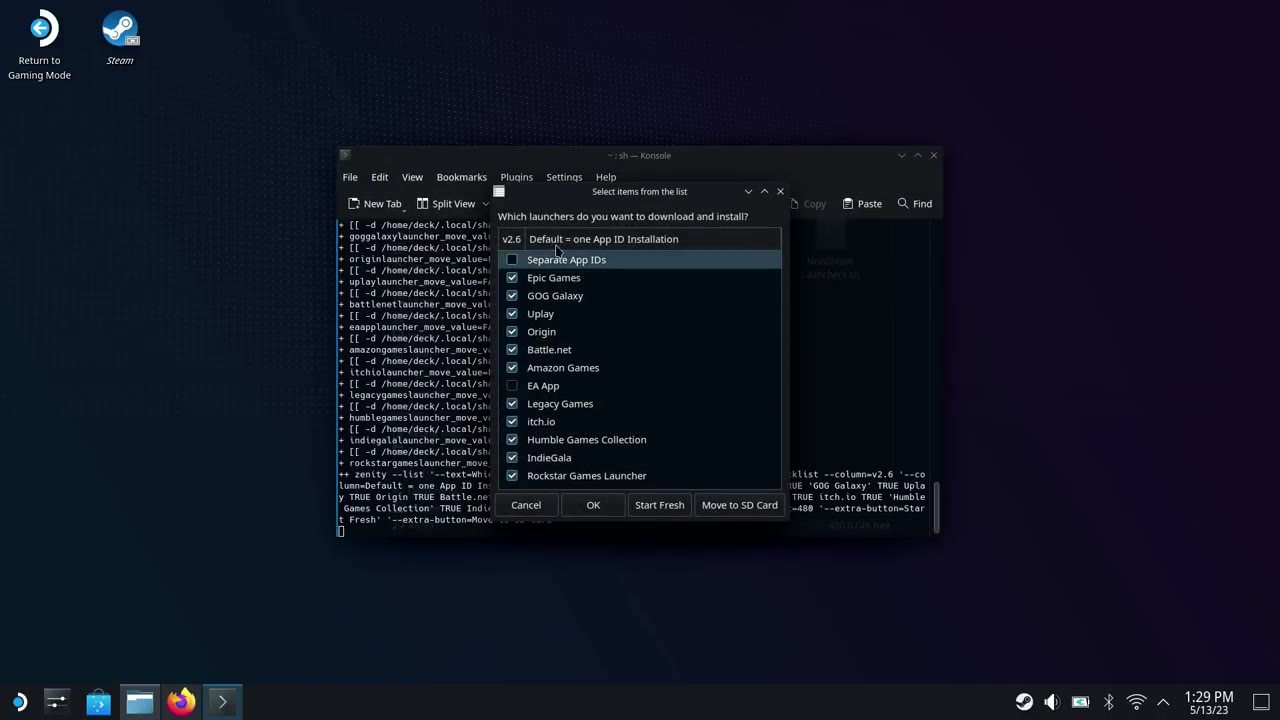Click the OK button in the dialog
This screenshot has width=1280, height=720.
593,505
